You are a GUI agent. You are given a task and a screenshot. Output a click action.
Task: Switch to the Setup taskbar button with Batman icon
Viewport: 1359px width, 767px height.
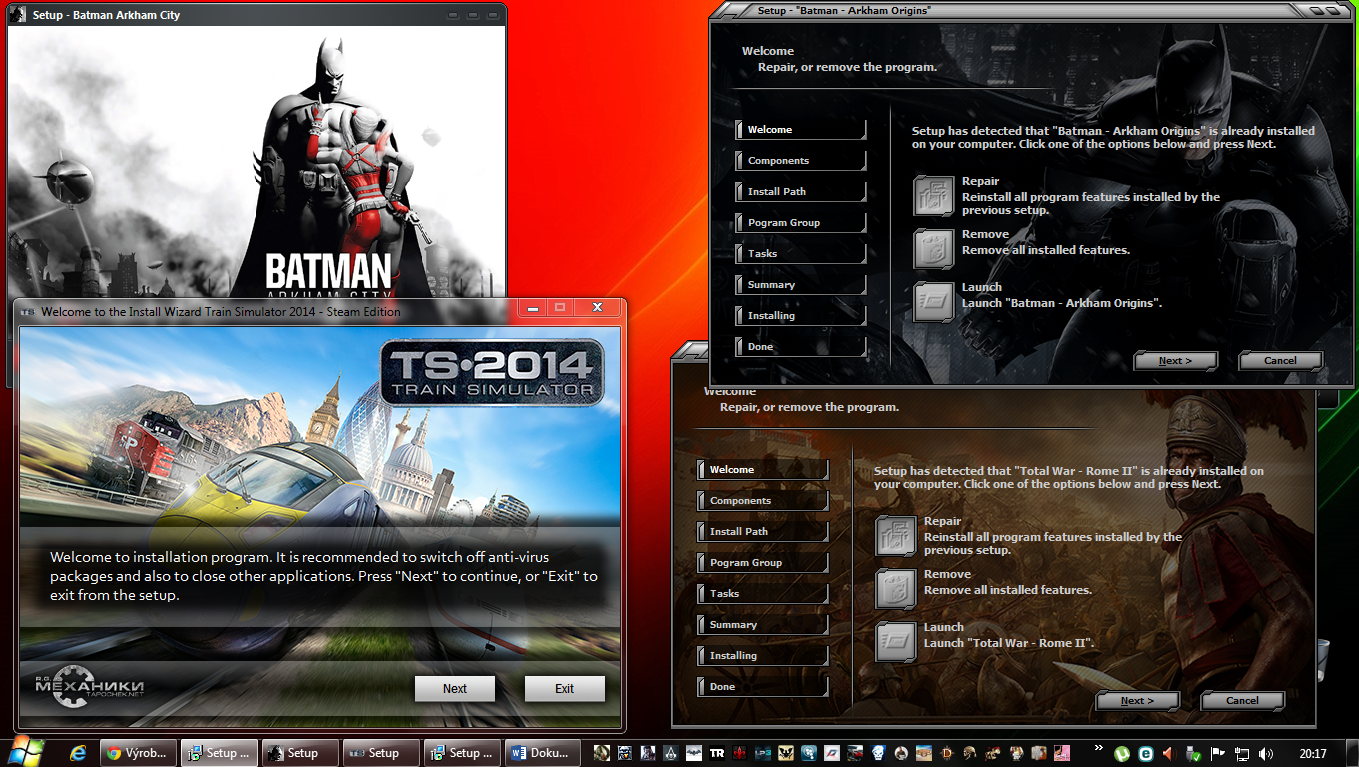[300, 753]
